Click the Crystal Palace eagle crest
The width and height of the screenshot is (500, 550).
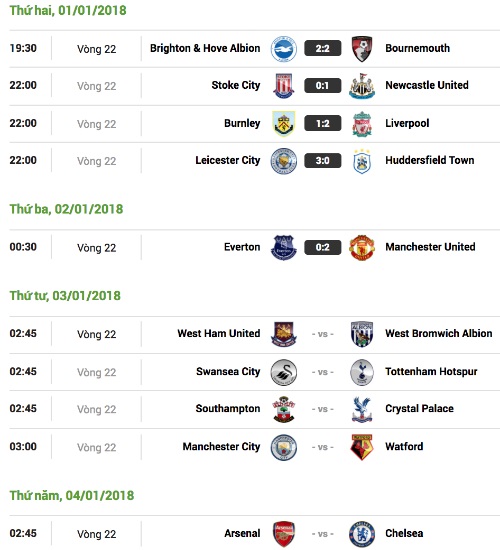coord(362,409)
